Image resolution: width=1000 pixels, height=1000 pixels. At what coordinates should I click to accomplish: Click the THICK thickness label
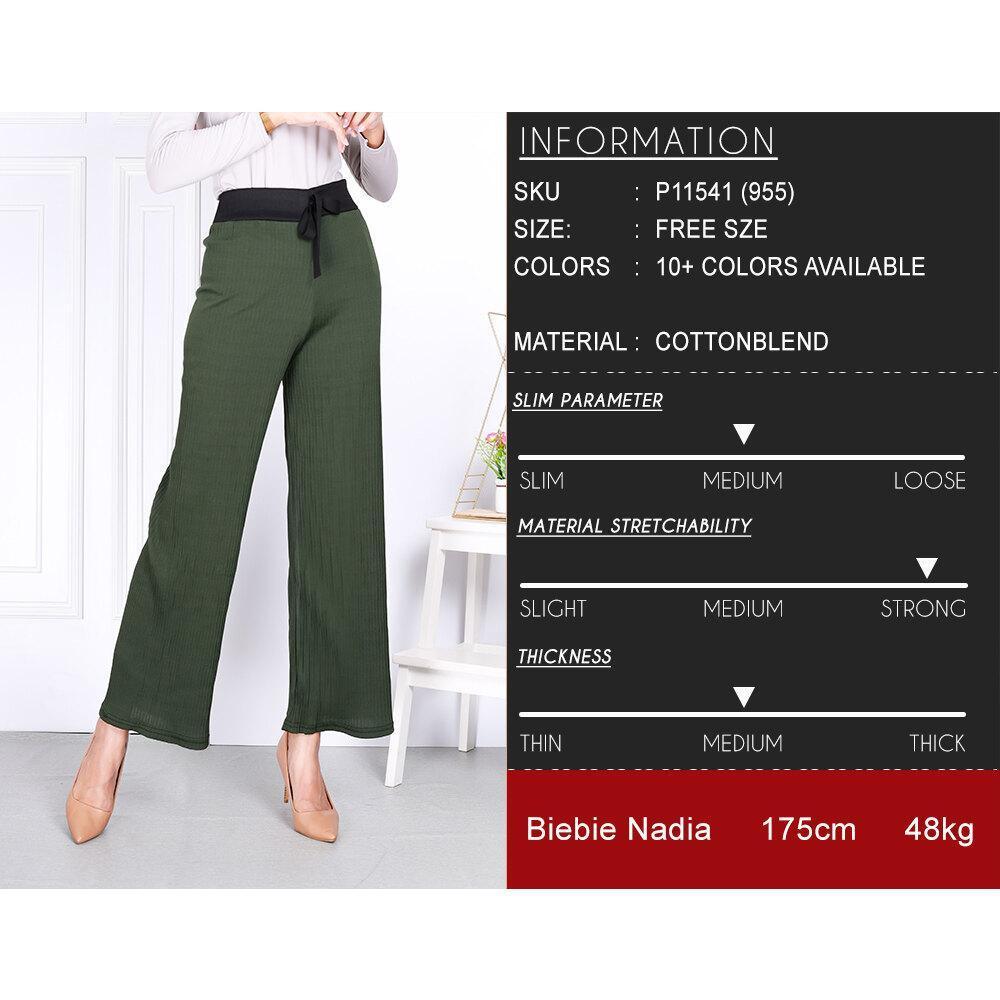point(937,744)
